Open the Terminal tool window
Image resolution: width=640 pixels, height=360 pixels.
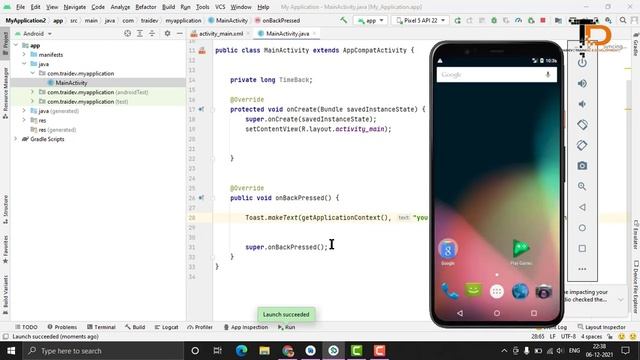(101, 327)
